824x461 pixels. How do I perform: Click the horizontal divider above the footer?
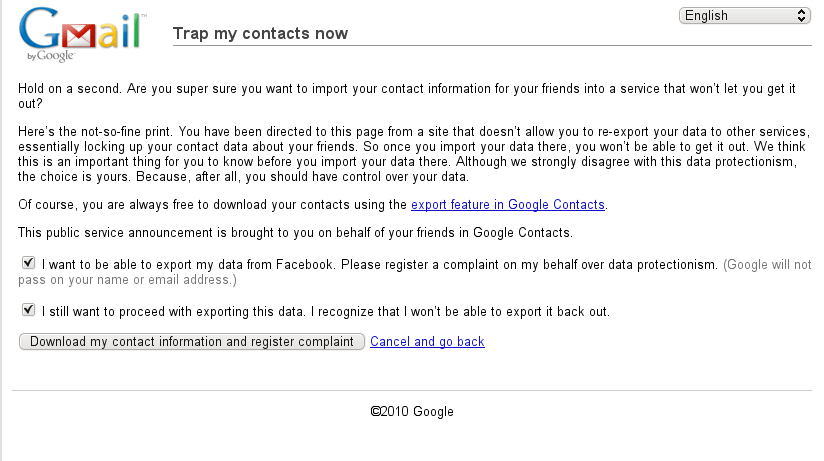point(412,391)
